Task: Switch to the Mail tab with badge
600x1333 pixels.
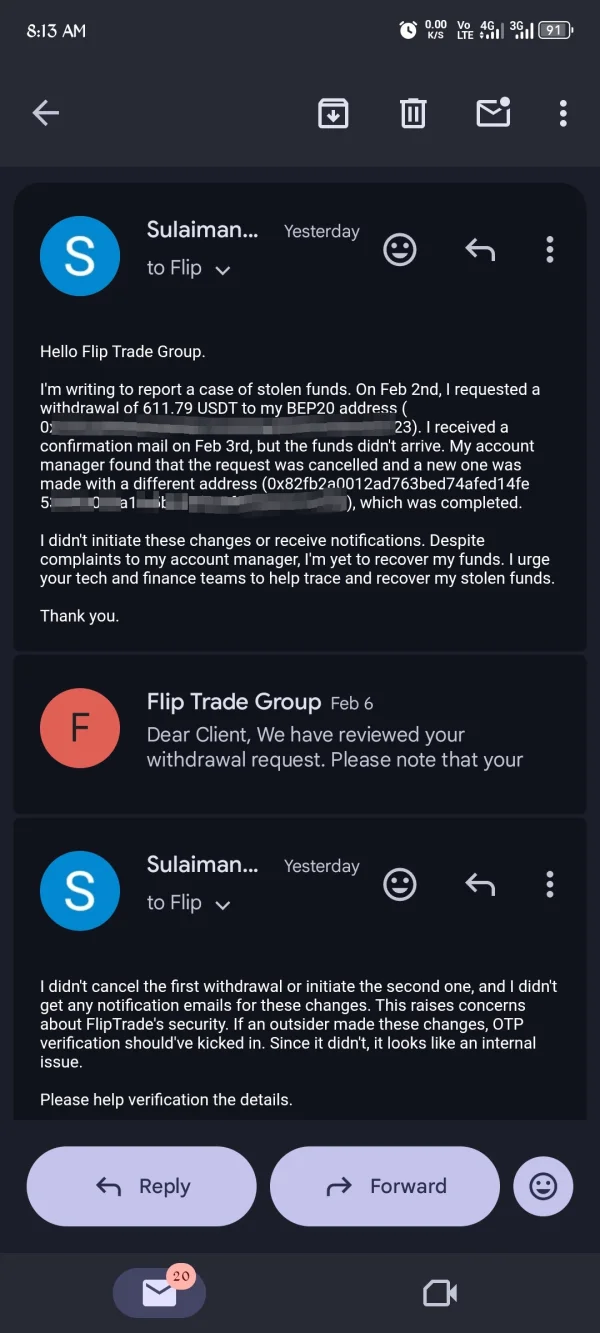Action: point(159,1293)
